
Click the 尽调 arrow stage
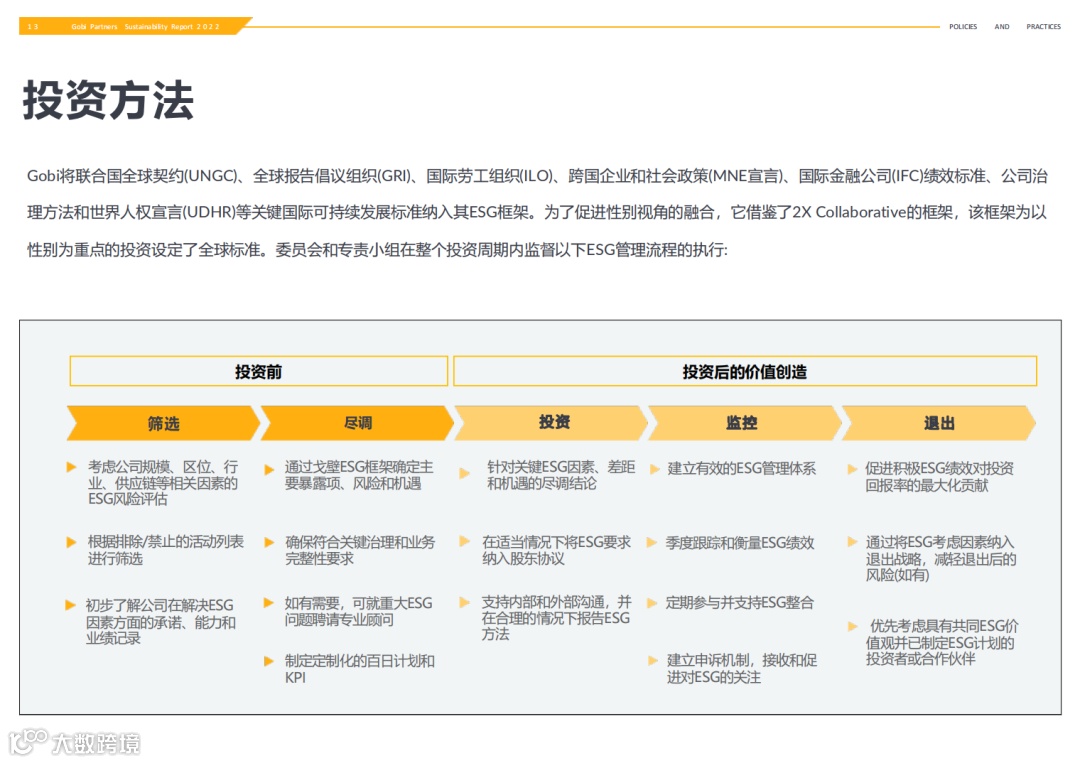[357, 423]
